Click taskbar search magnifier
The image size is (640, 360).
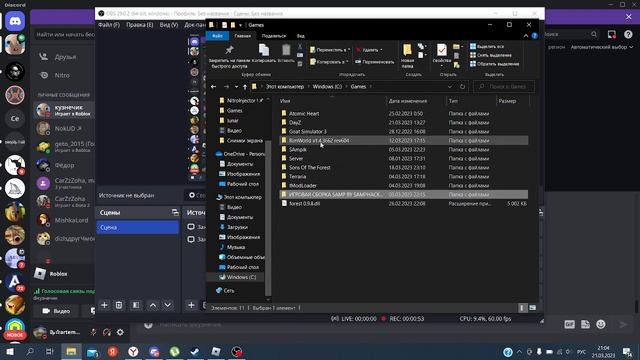click(x=30, y=351)
